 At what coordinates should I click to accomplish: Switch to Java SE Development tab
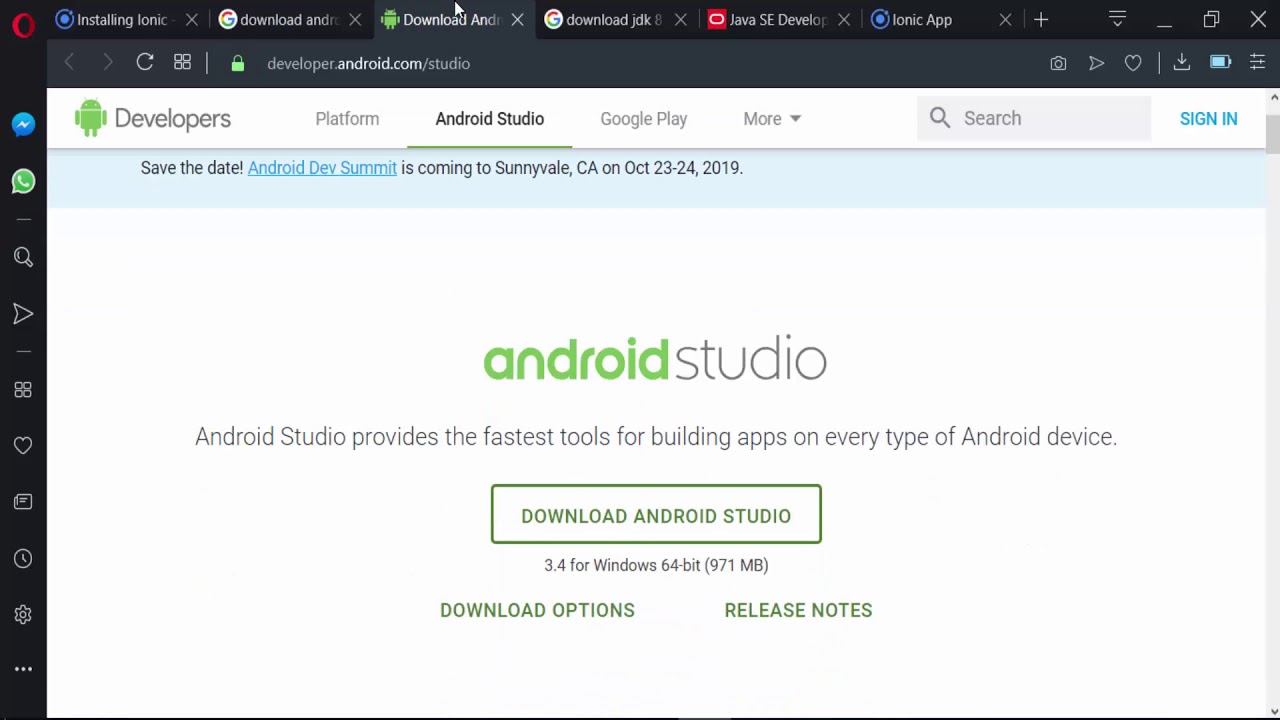tap(777, 19)
